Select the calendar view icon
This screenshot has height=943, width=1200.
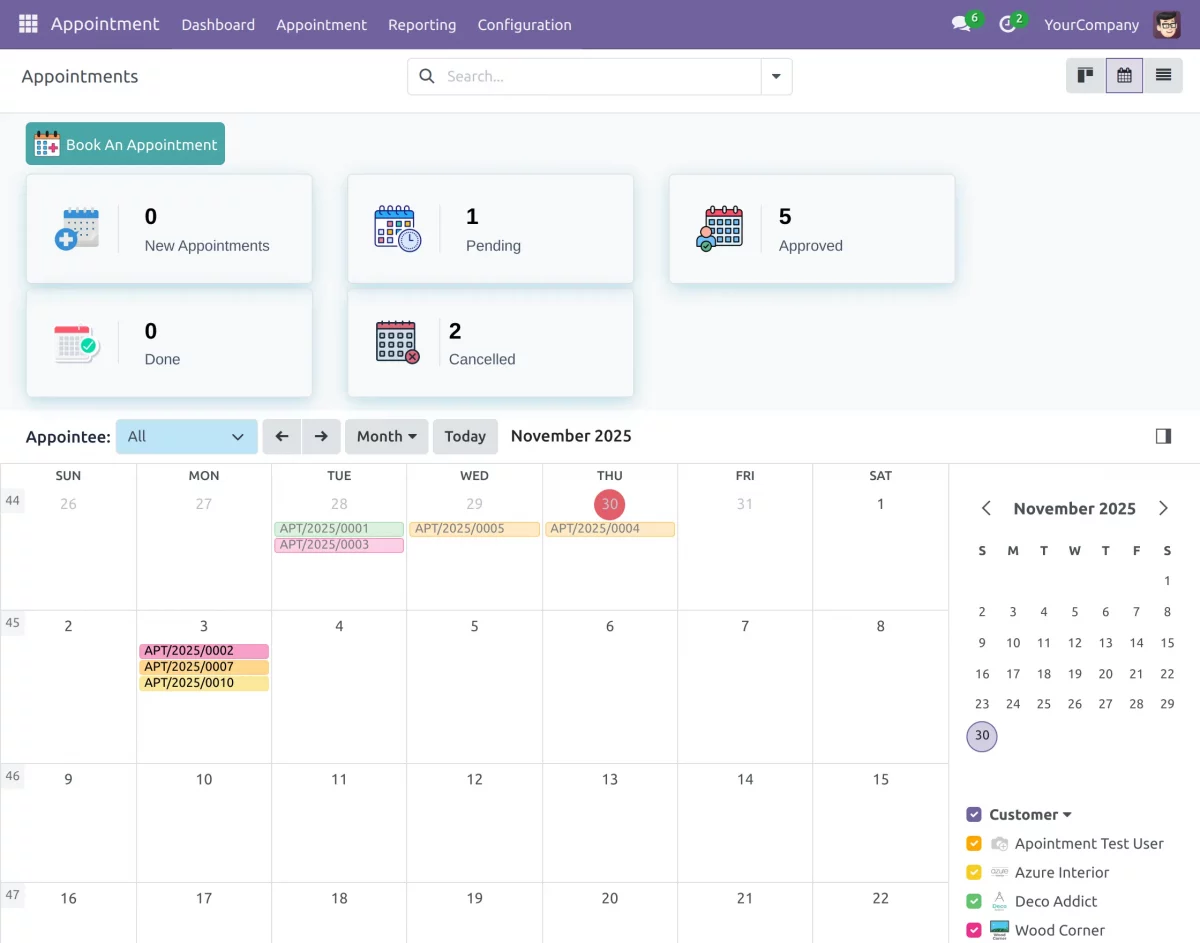tap(1123, 75)
